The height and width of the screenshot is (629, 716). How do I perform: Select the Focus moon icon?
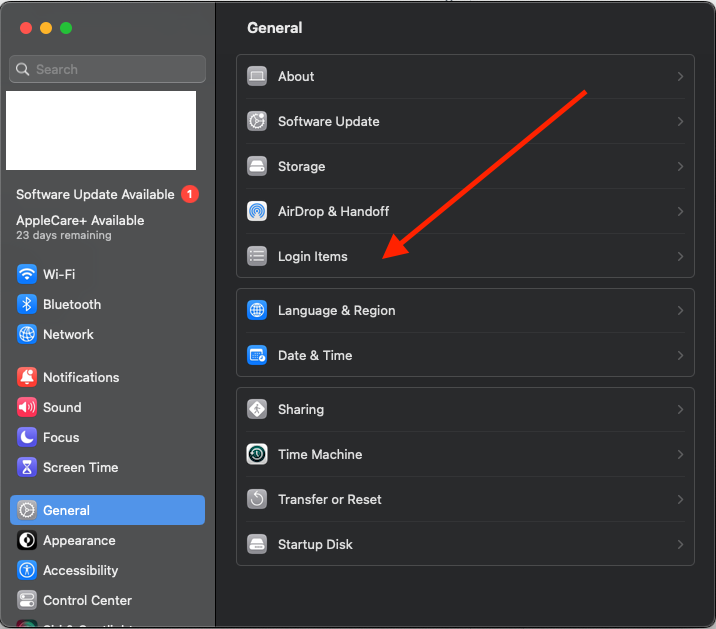(x=27, y=437)
